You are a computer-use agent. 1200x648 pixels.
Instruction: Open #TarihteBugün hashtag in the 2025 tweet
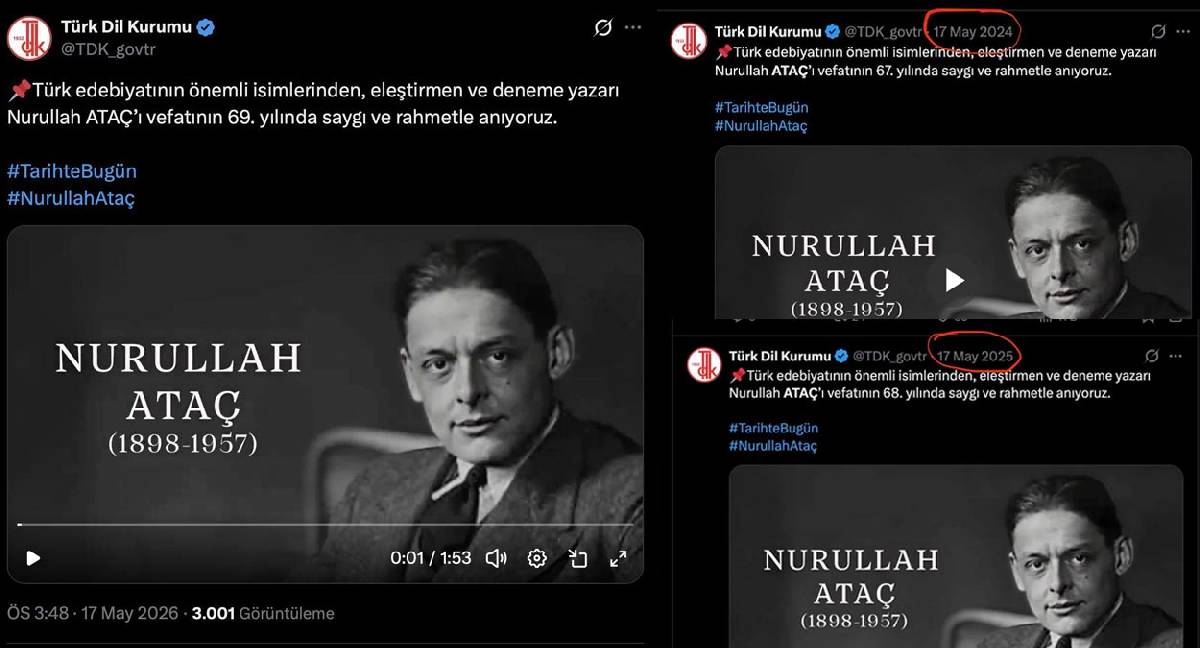pos(773,428)
